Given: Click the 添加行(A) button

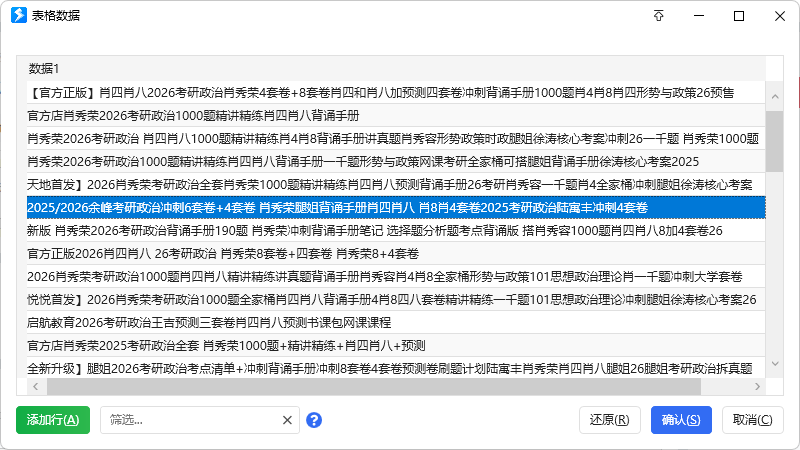Looking at the screenshot, I should tap(53, 420).
